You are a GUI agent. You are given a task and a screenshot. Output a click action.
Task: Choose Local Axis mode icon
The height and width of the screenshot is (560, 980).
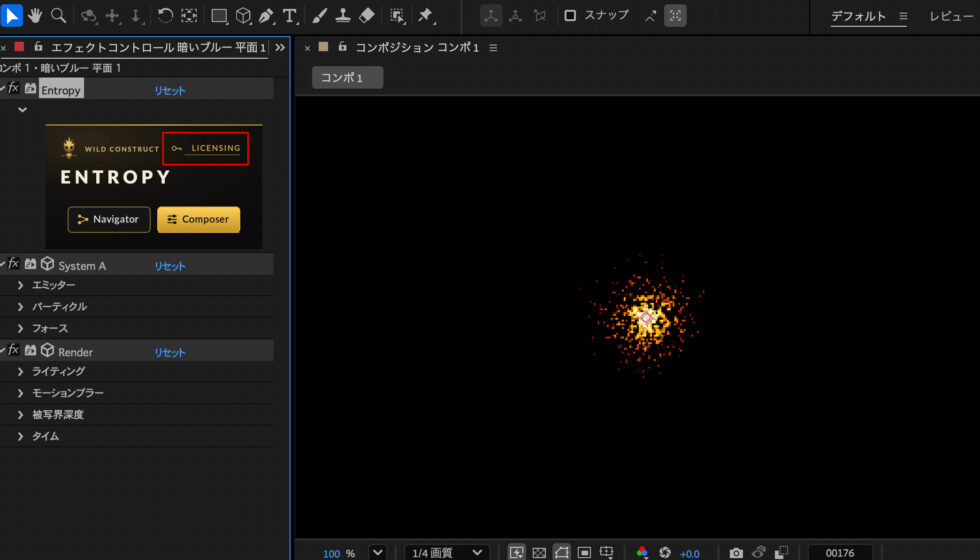point(491,16)
